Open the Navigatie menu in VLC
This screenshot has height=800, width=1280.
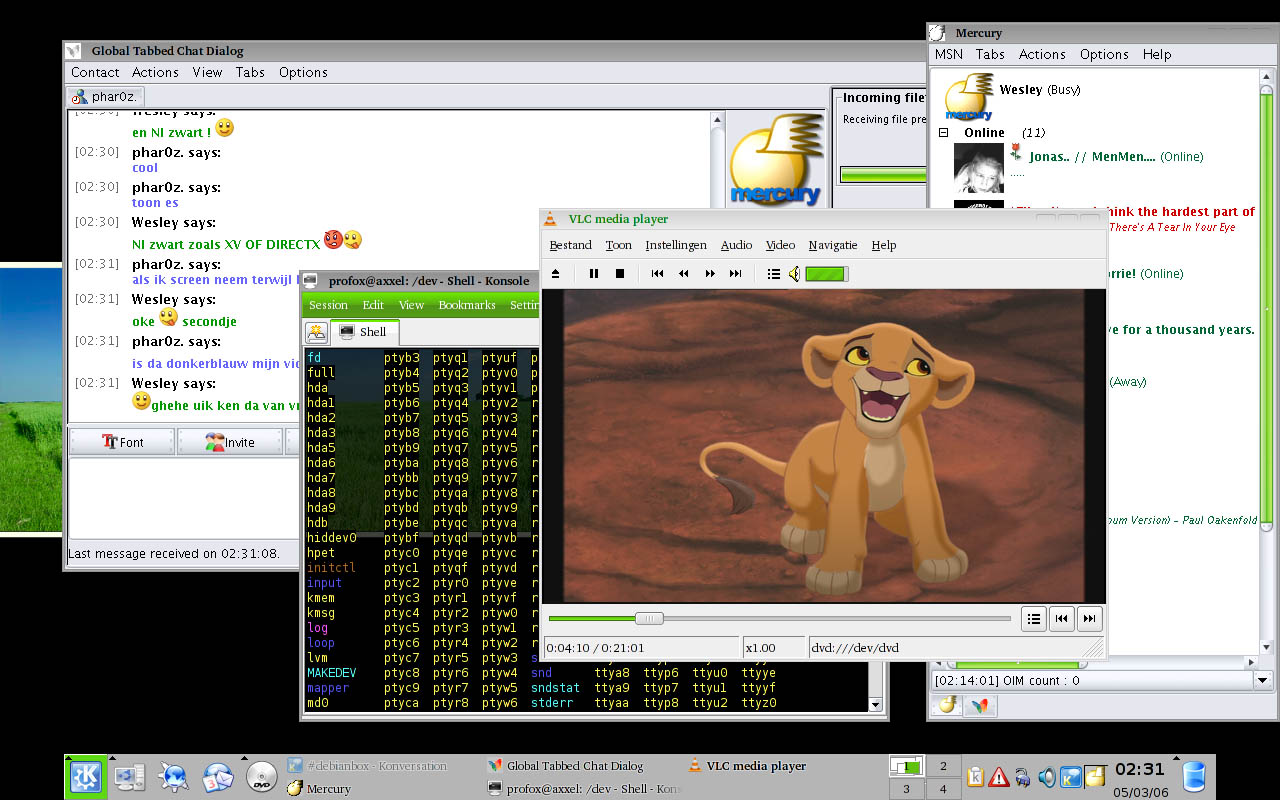tap(833, 245)
